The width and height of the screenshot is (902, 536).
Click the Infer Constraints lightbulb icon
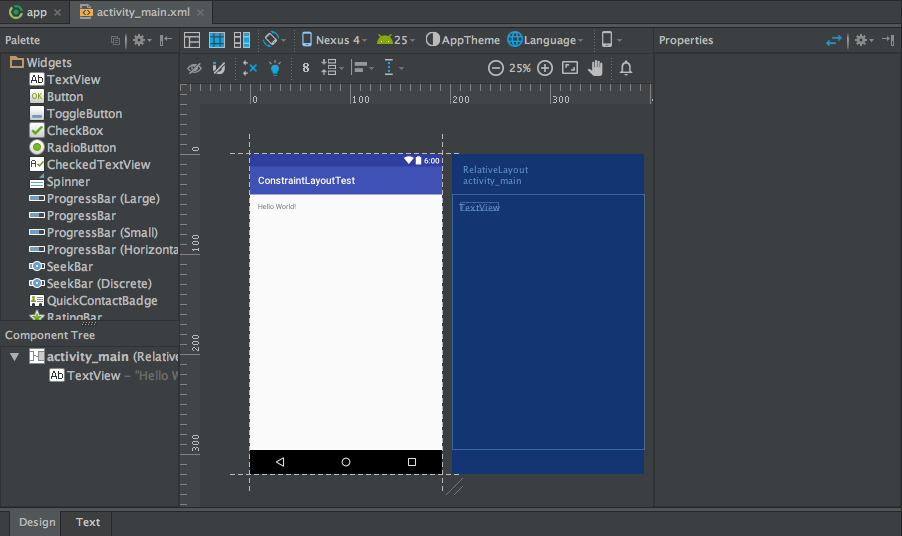(275, 68)
